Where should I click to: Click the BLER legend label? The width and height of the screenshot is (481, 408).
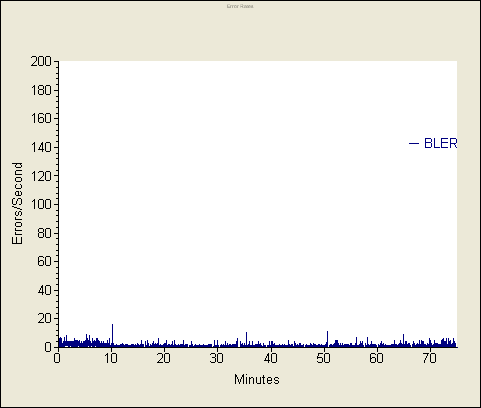[441, 143]
